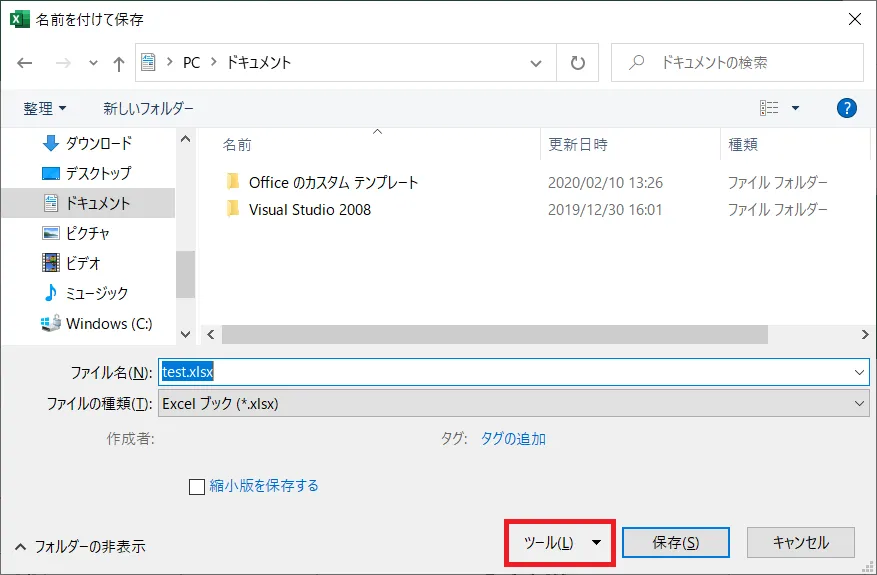Viewport: 877px width, 575px height.
Task: Click the ピクチャ image icon
Action: (x=51, y=233)
